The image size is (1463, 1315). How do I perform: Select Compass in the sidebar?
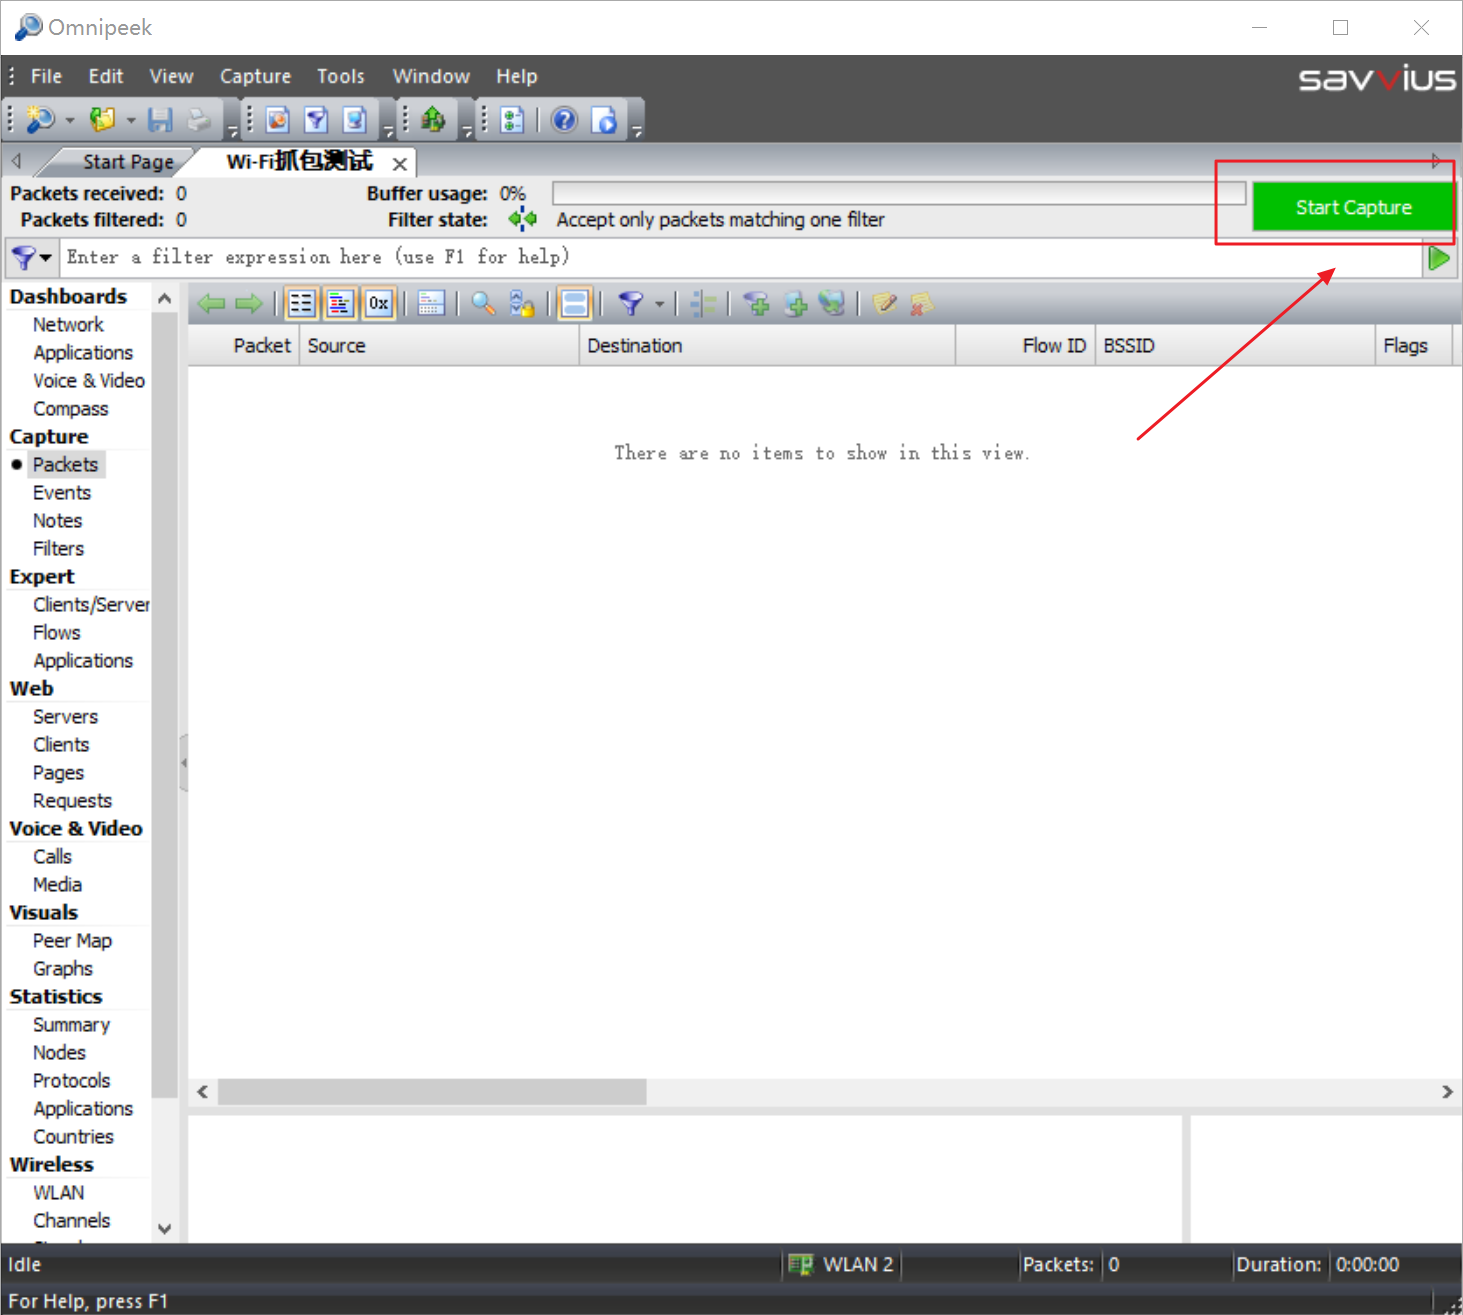point(71,409)
